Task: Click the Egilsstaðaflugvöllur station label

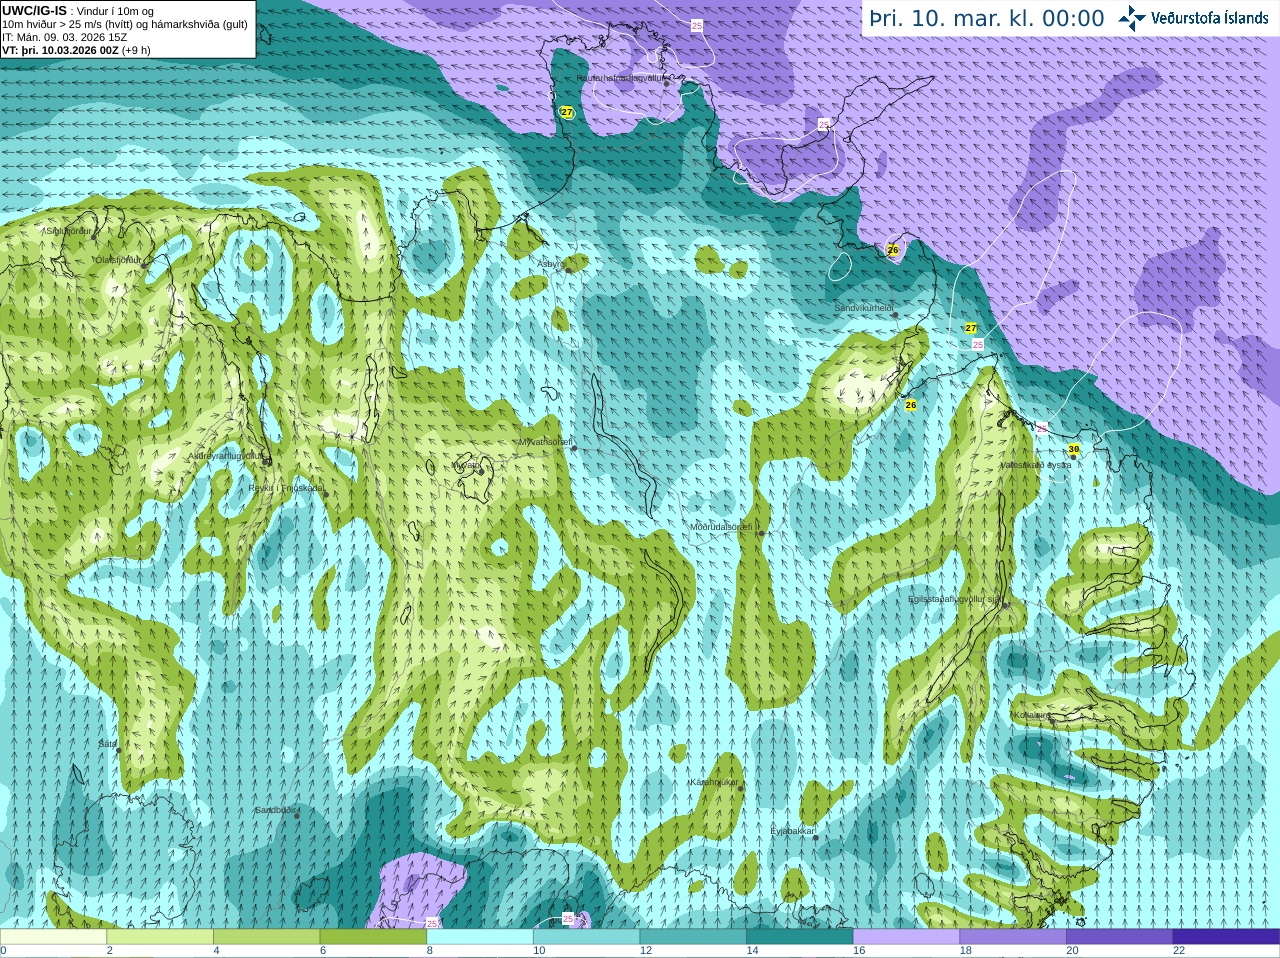Action: (x=955, y=599)
